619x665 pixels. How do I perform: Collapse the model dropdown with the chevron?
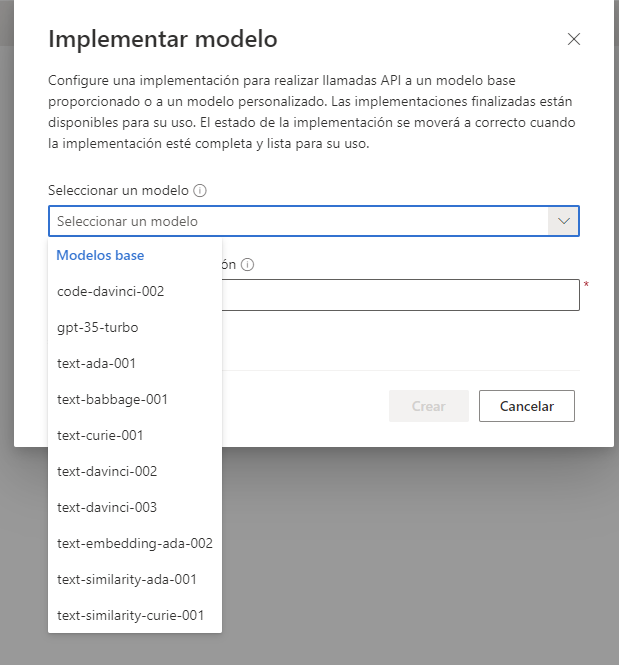(563, 221)
